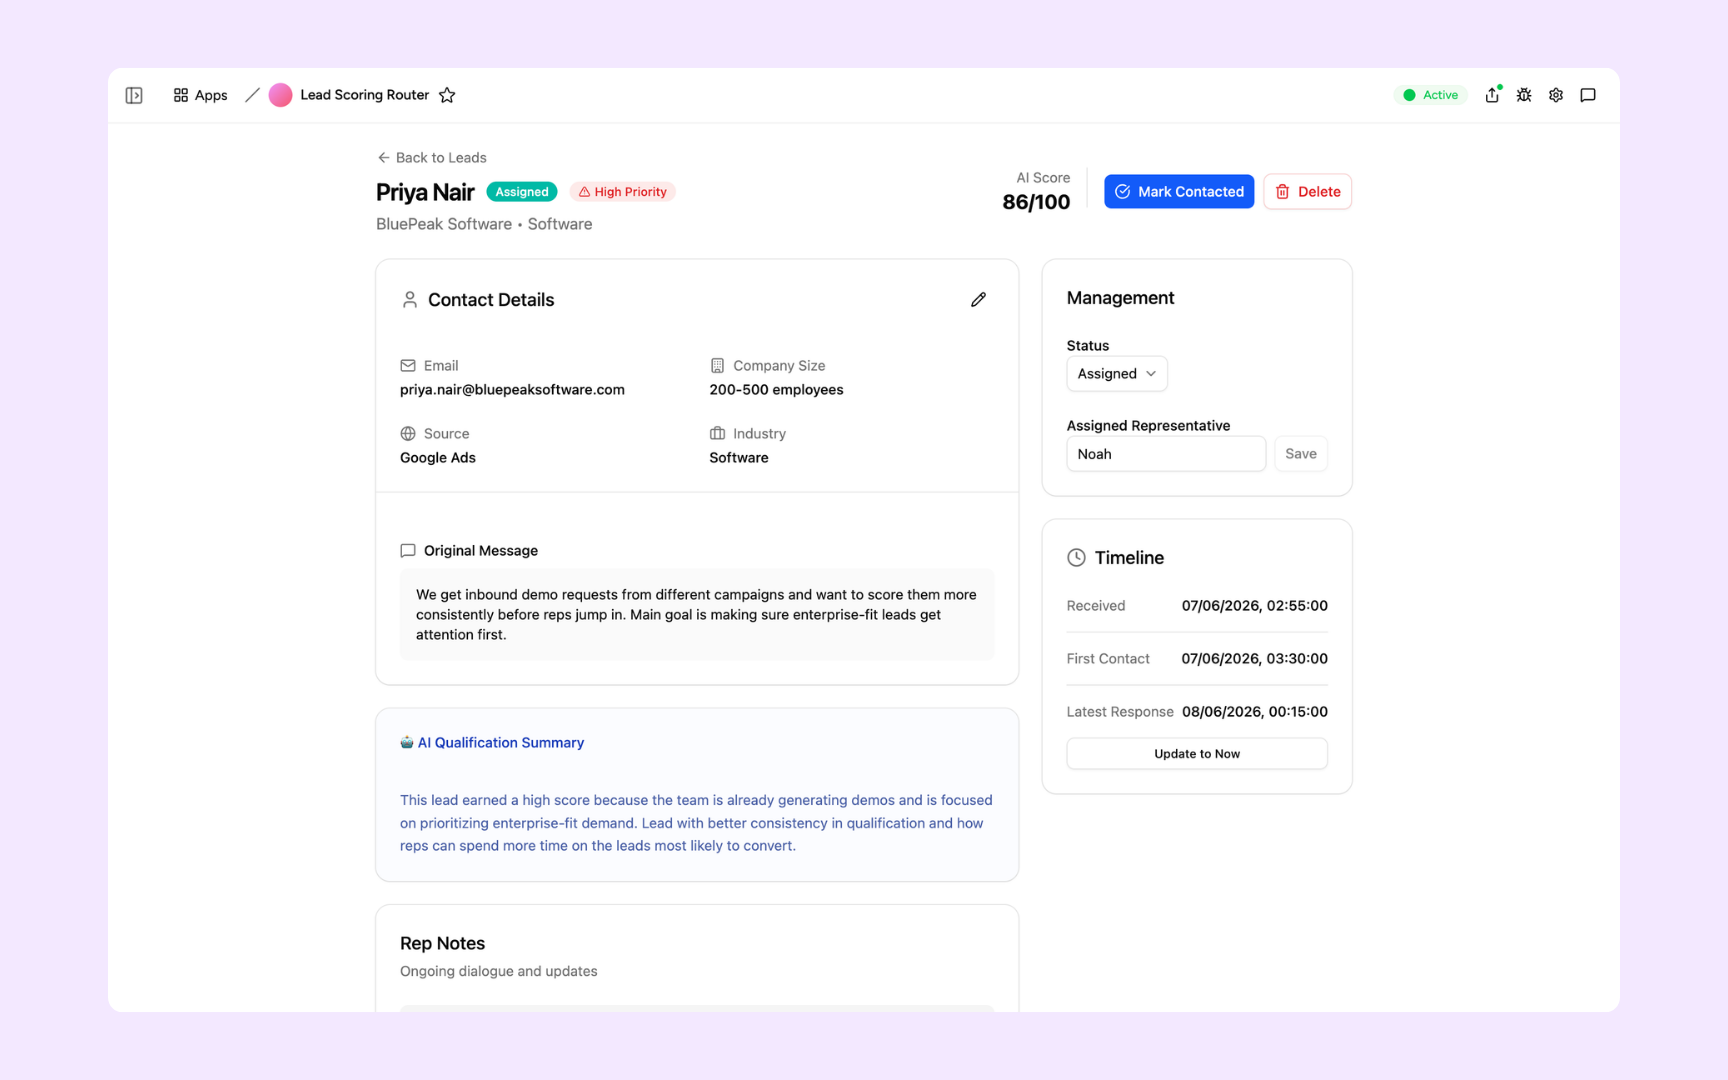
Task: Click the Google Ads source value
Action: (438, 458)
